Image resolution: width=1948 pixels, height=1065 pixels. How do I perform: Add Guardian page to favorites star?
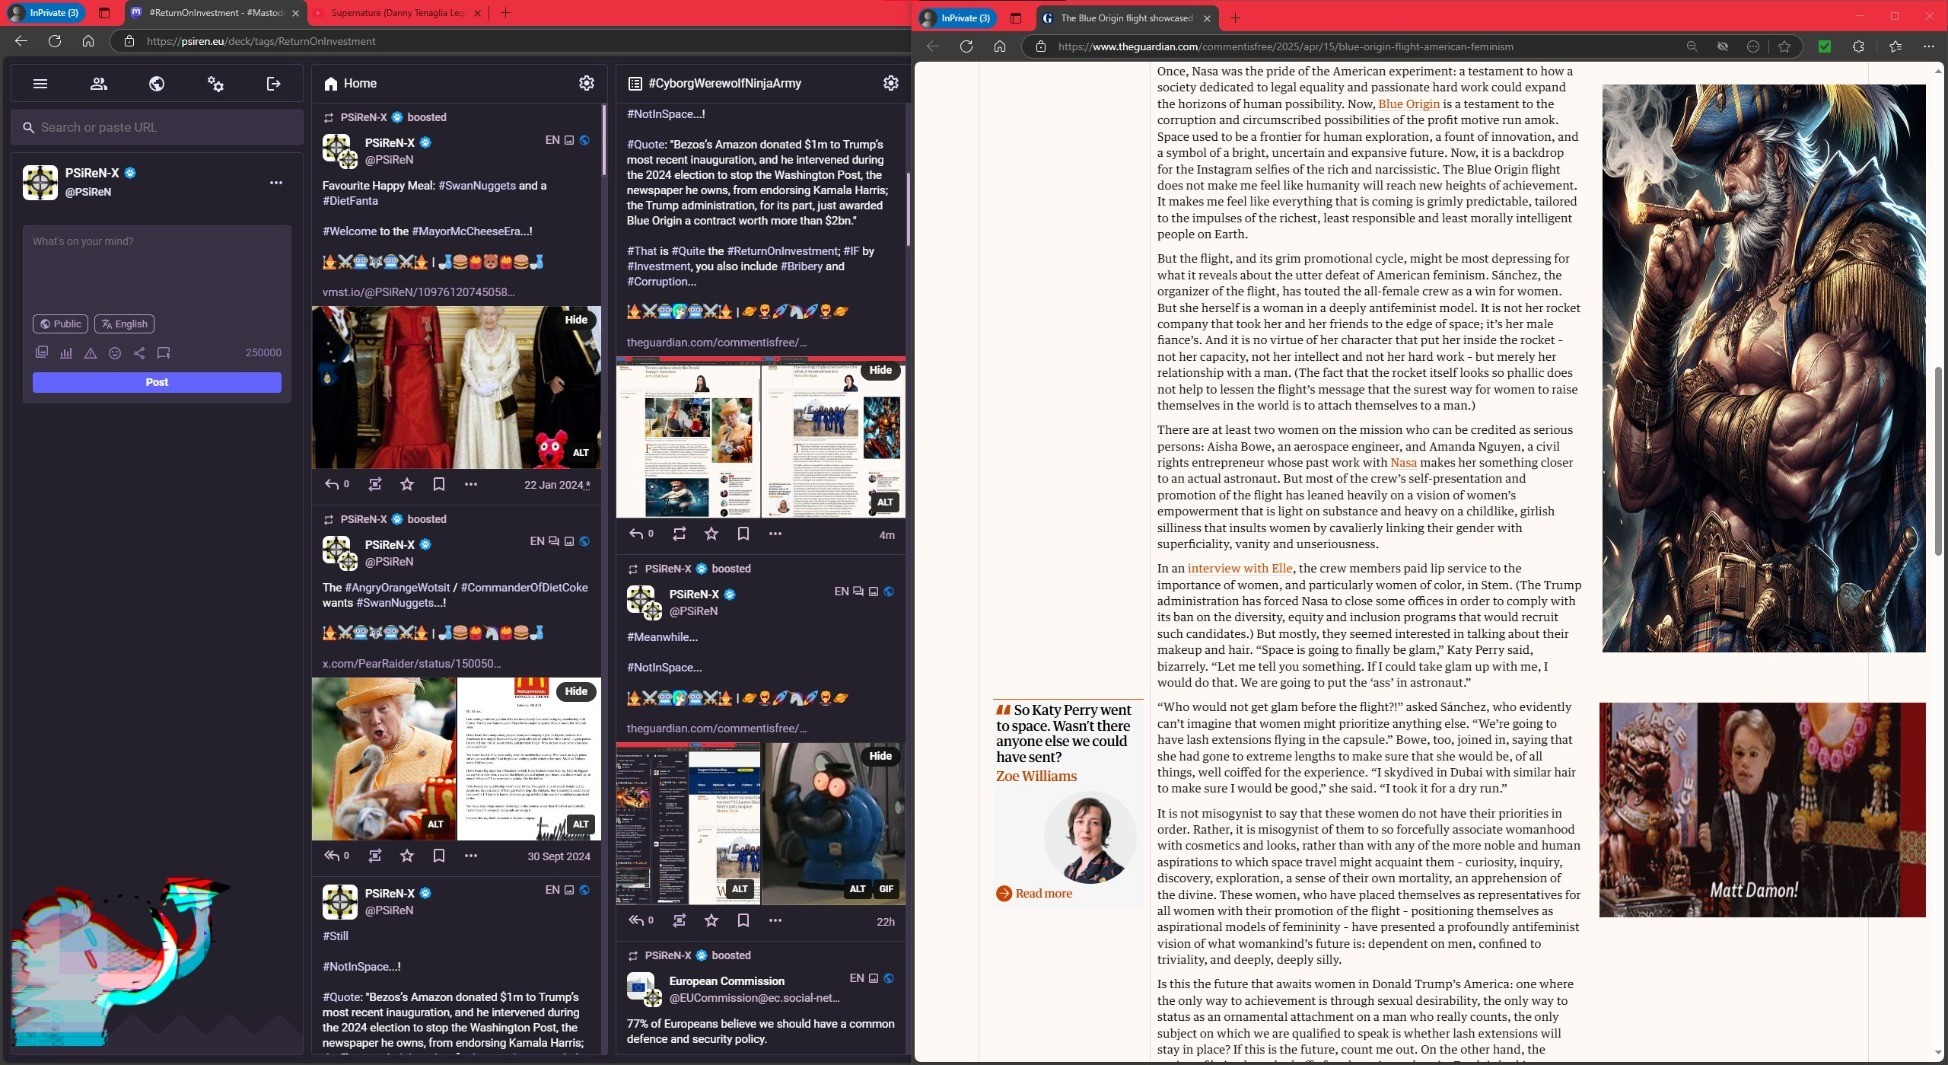pos(1784,46)
